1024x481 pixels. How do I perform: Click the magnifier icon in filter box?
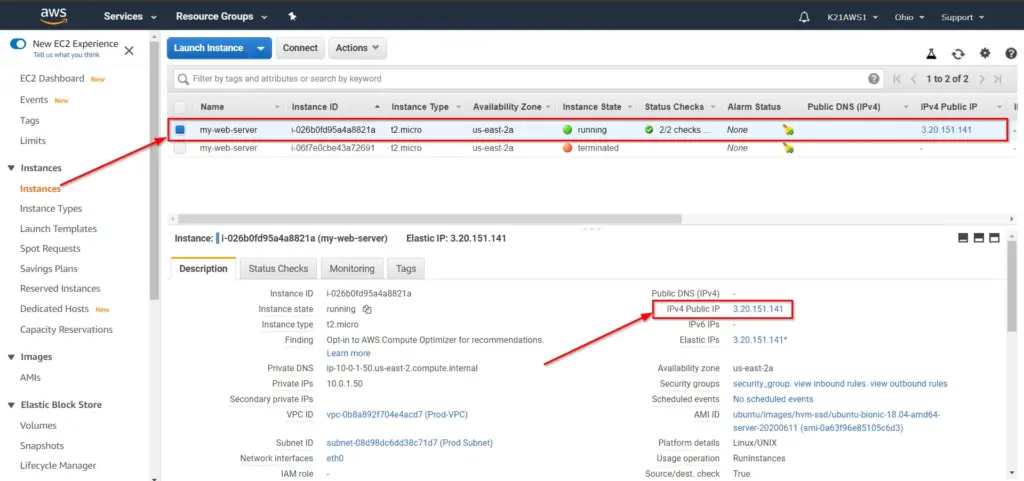[184, 79]
